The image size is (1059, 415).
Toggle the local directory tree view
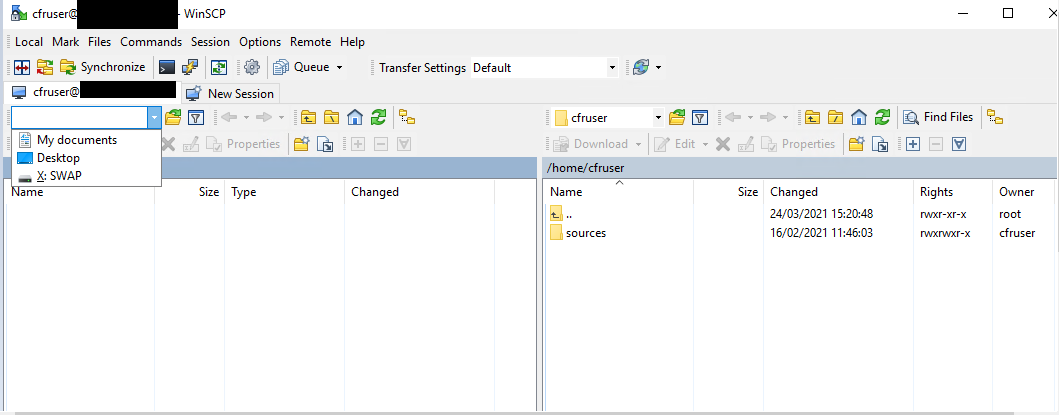[407, 118]
